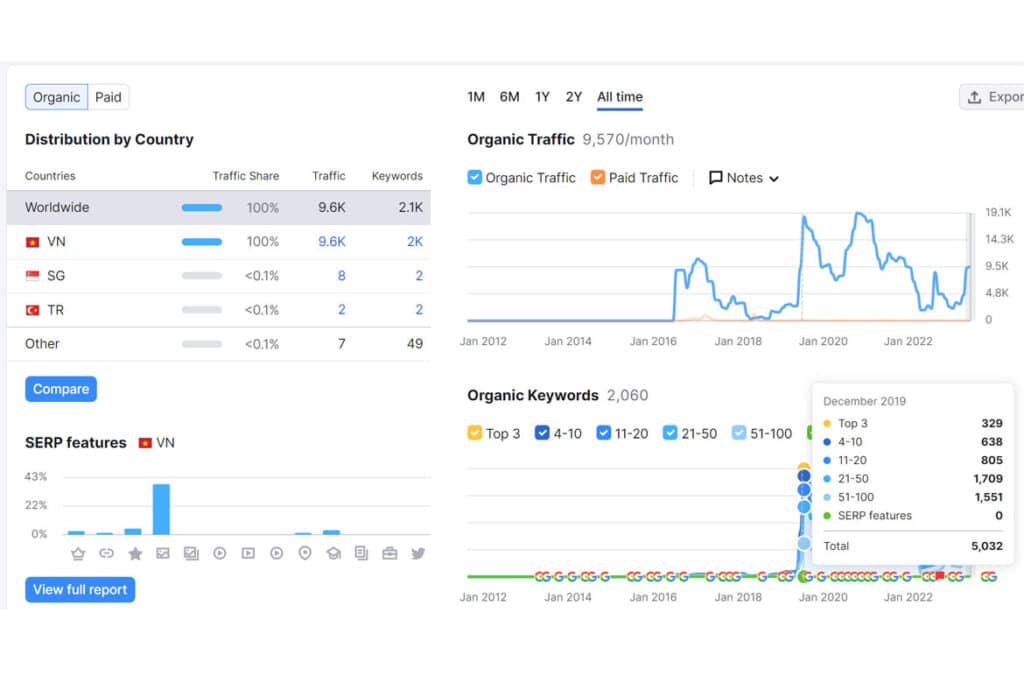Click the star reviews SERP icon

tap(135, 554)
